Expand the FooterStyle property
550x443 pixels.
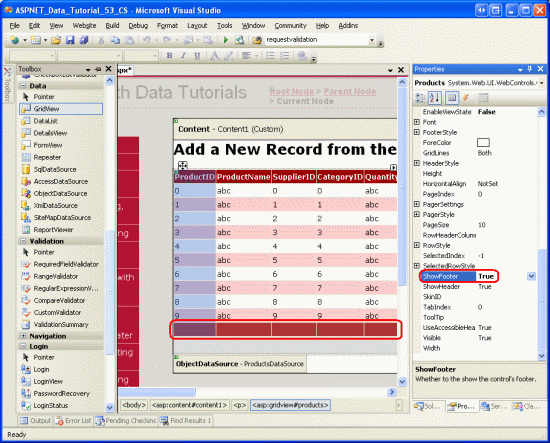(417, 132)
